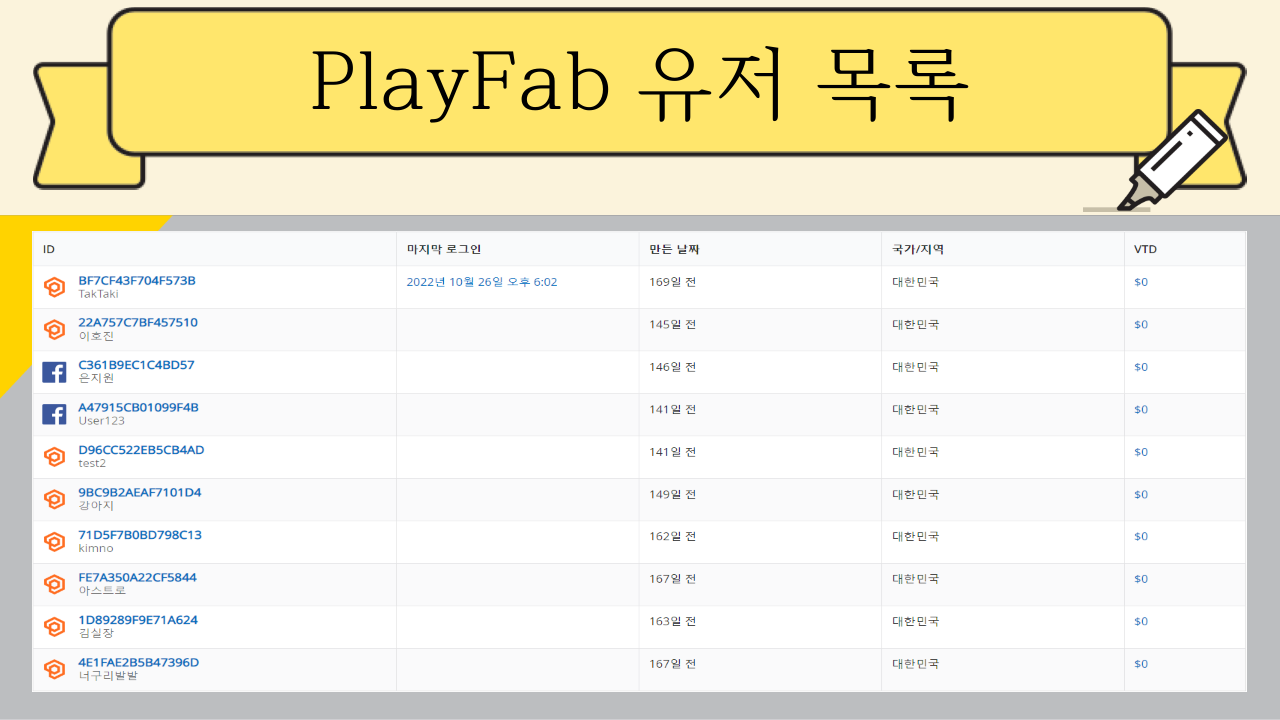The width and height of the screenshot is (1280, 720).
Task: Select the display name test2
Action: [92, 463]
